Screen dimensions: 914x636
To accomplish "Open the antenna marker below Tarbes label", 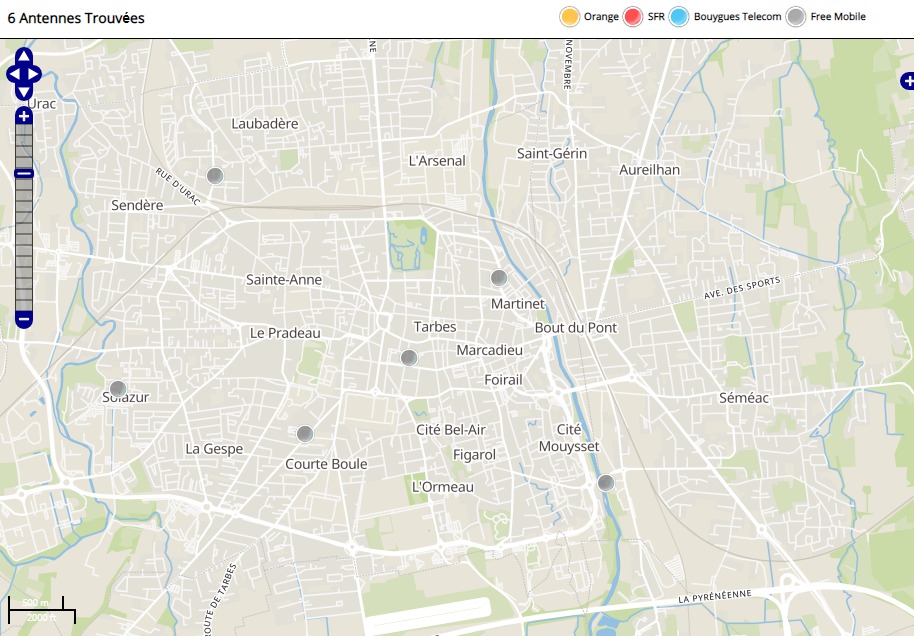I will [x=408, y=358].
